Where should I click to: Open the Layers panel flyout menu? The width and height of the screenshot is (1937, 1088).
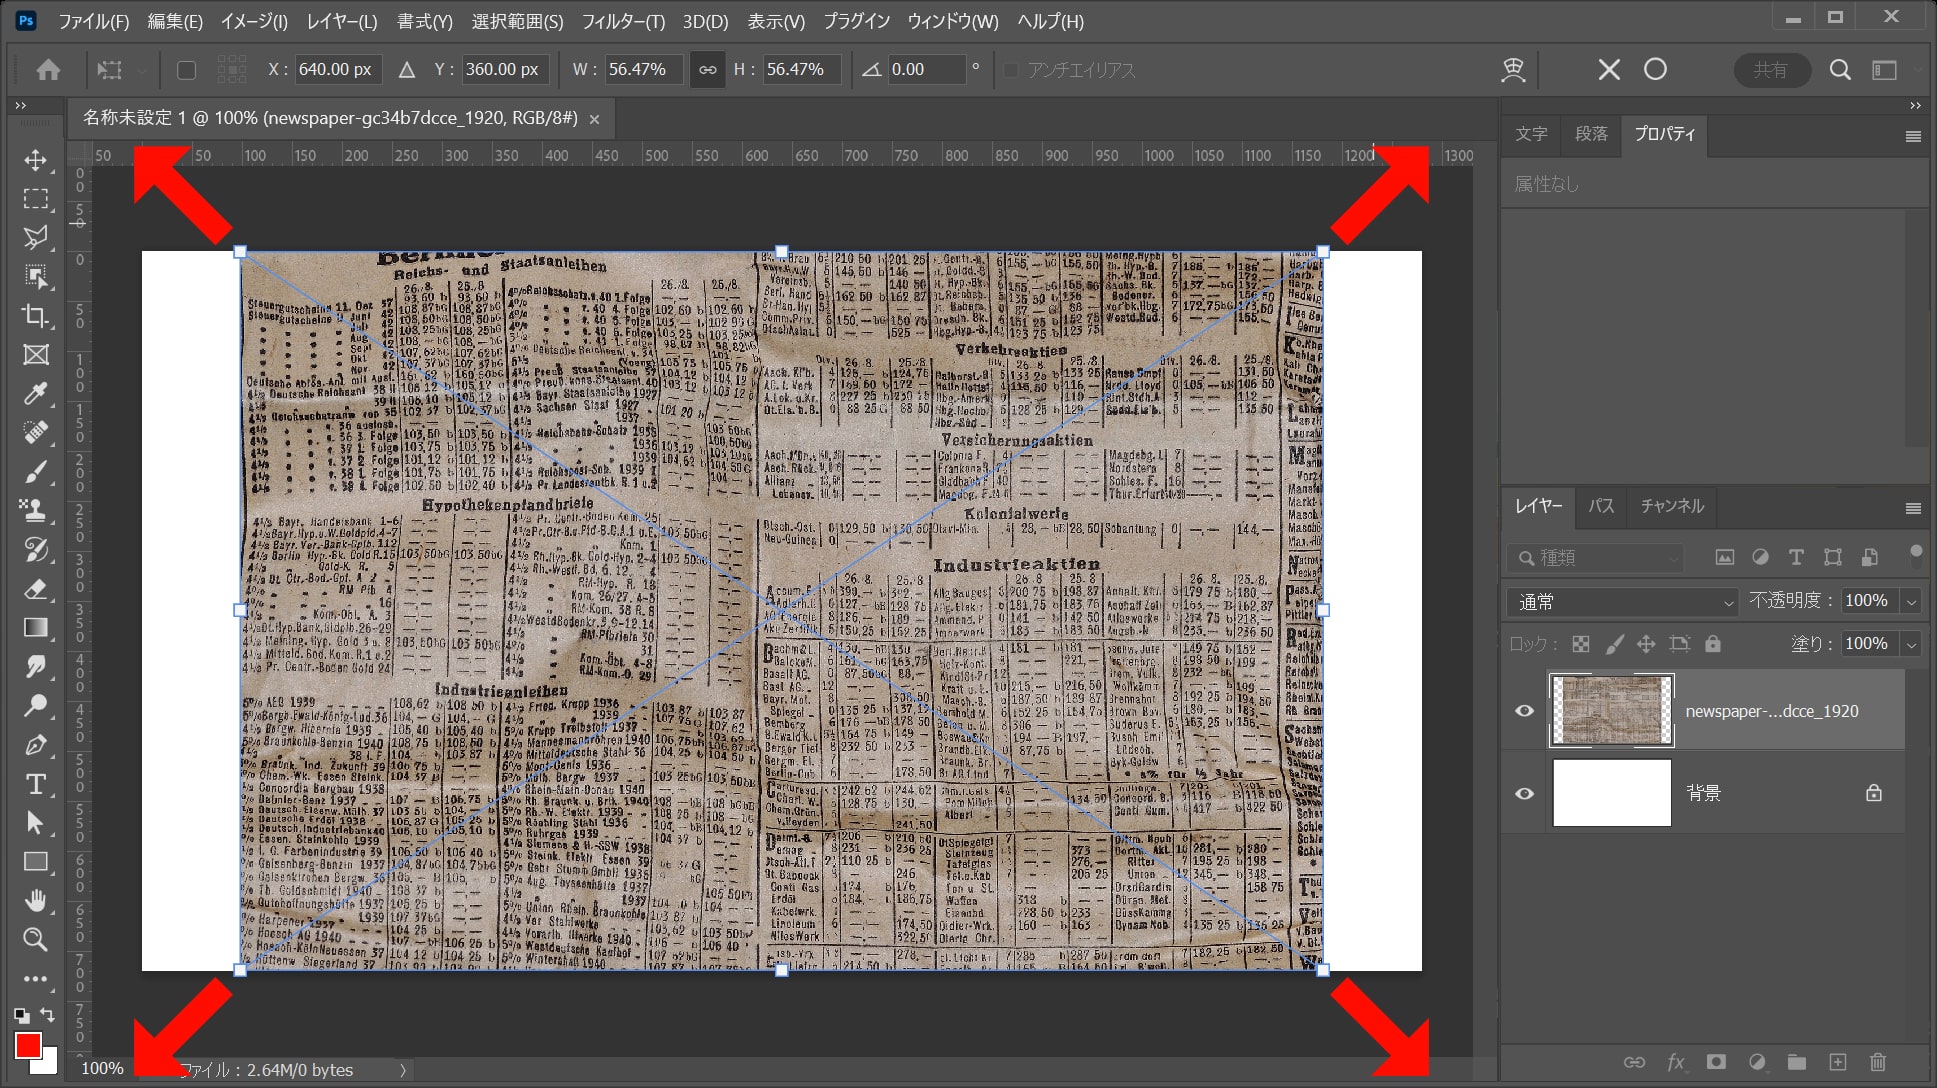click(x=1913, y=508)
